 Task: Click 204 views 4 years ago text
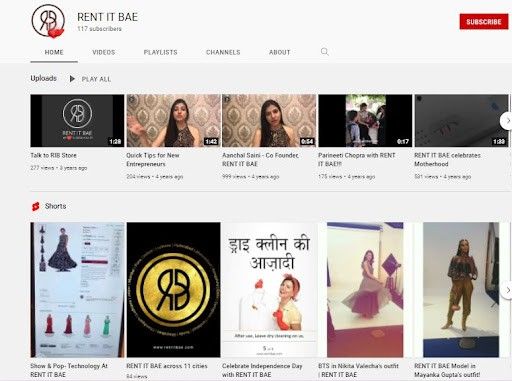click(155, 177)
